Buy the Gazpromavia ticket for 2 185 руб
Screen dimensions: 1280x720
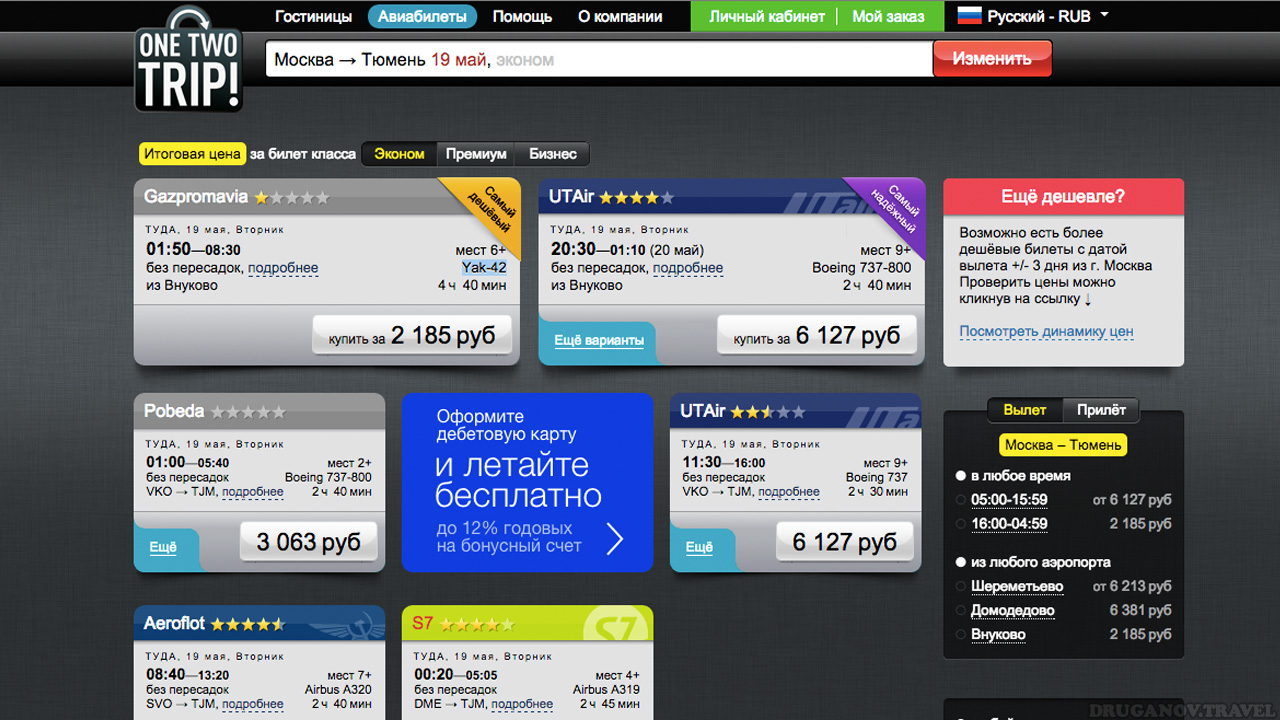(x=412, y=337)
